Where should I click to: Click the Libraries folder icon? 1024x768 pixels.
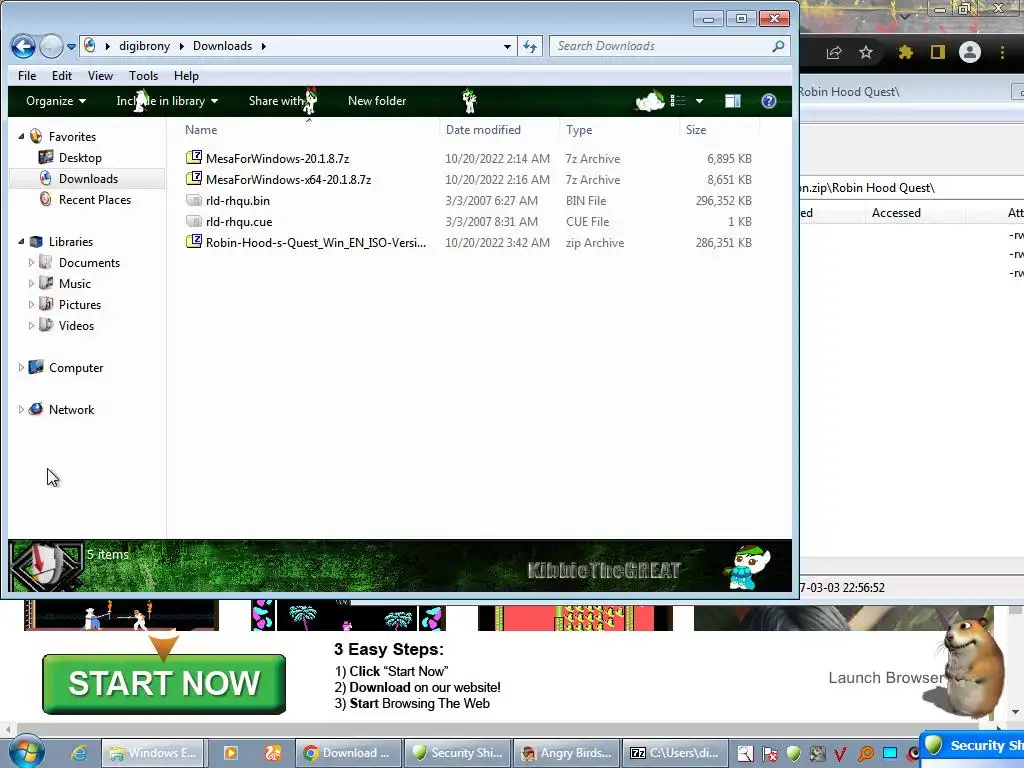(37, 242)
